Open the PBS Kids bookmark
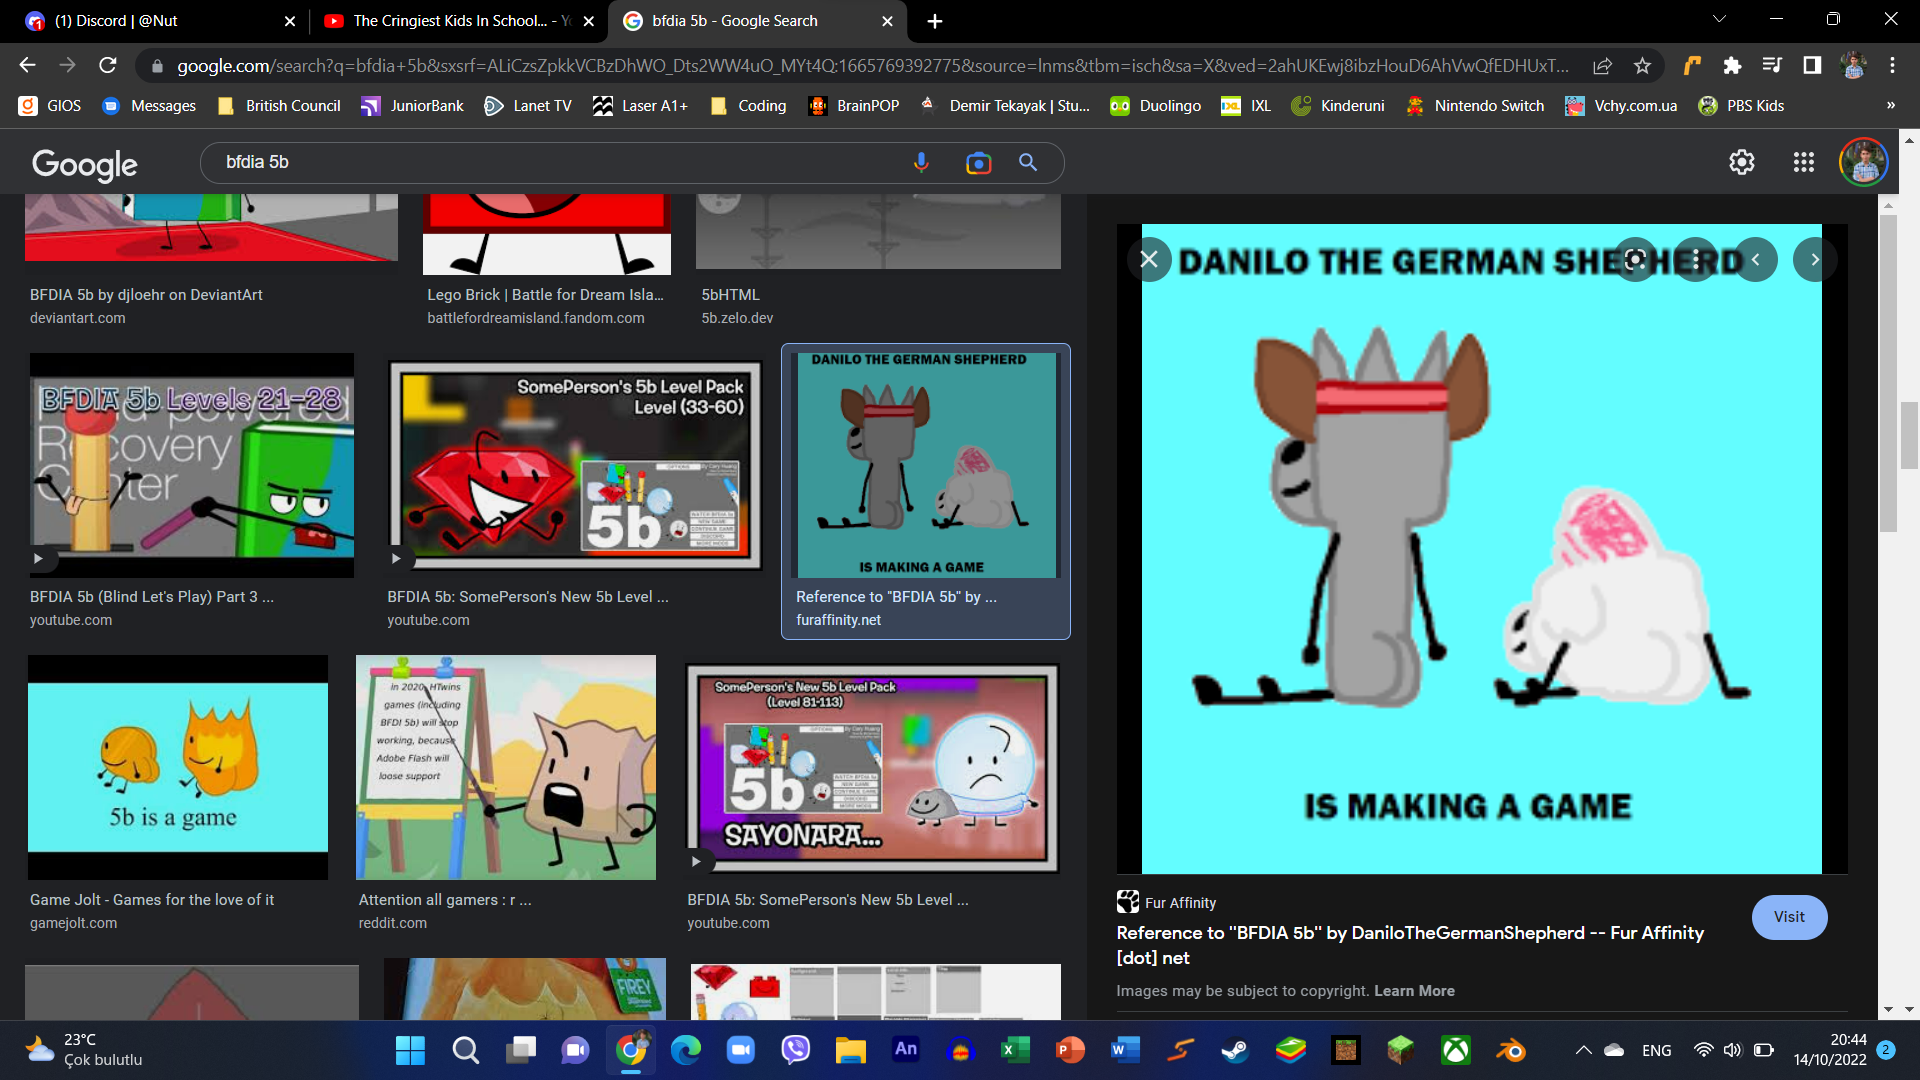 (x=1741, y=105)
